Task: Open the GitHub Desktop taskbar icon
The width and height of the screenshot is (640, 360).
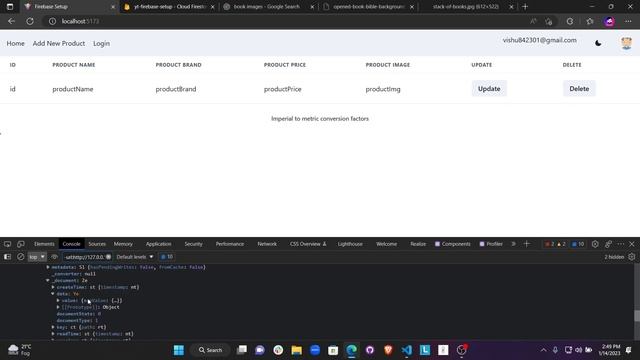Action: [370, 350]
